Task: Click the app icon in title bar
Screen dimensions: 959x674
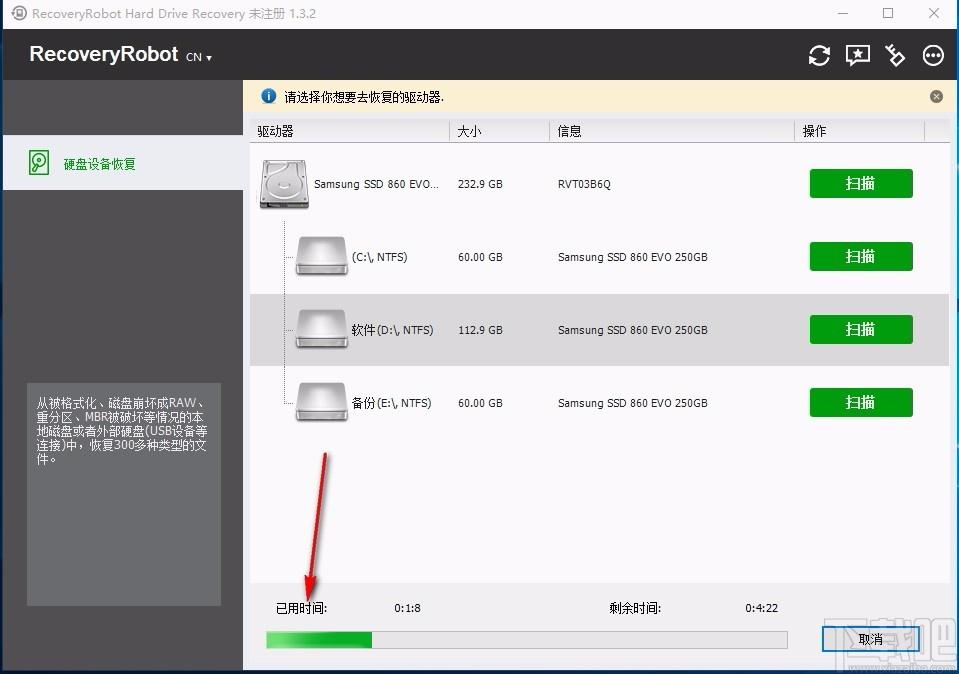Action: click(19, 13)
